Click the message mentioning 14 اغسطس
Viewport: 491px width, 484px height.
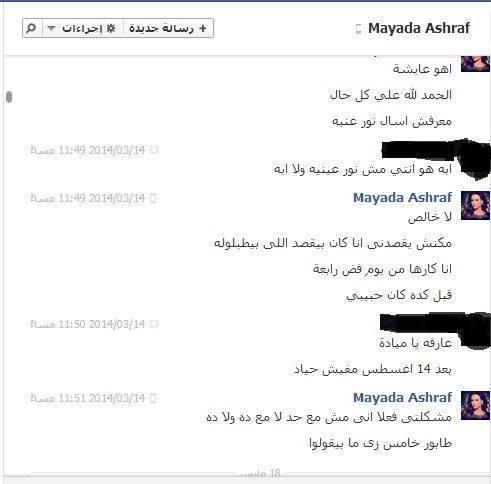(373, 369)
